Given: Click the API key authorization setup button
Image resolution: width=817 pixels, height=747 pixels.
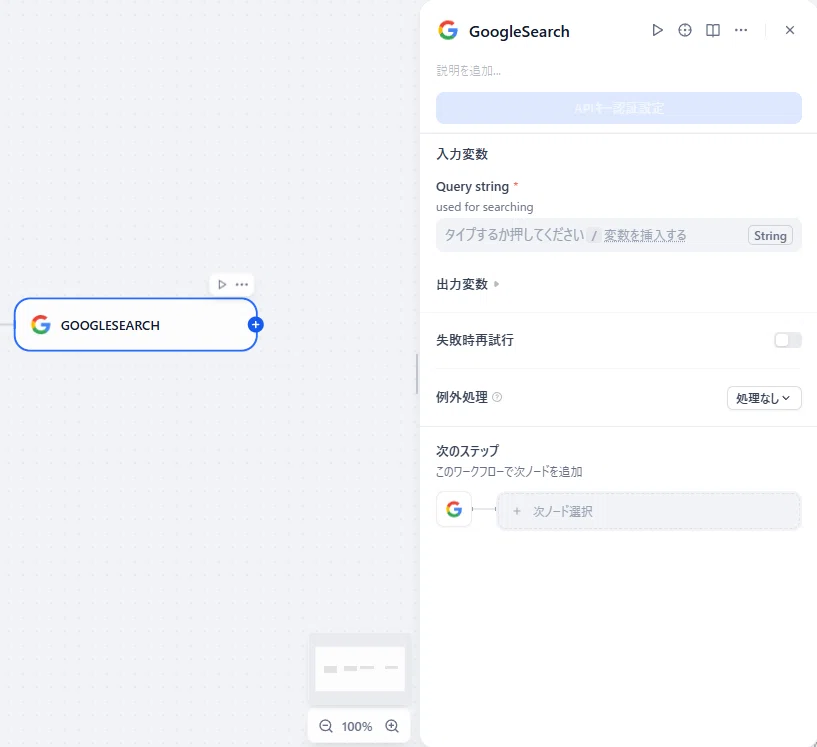Looking at the screenshot, I should pyautogui.click(x=618, y=108).
